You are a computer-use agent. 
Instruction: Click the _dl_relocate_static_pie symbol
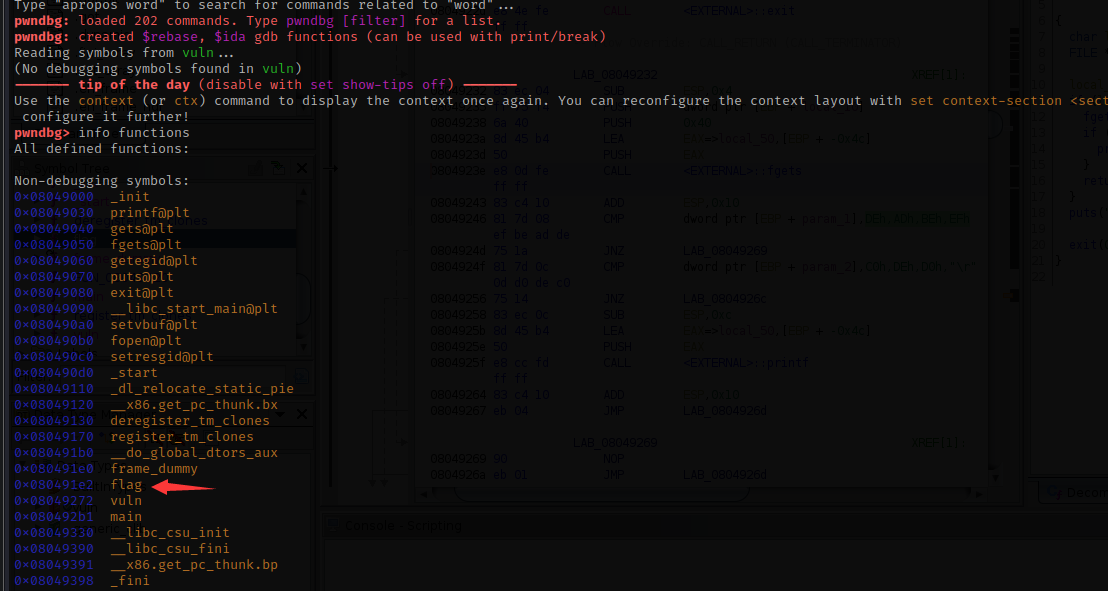(201, 388)
